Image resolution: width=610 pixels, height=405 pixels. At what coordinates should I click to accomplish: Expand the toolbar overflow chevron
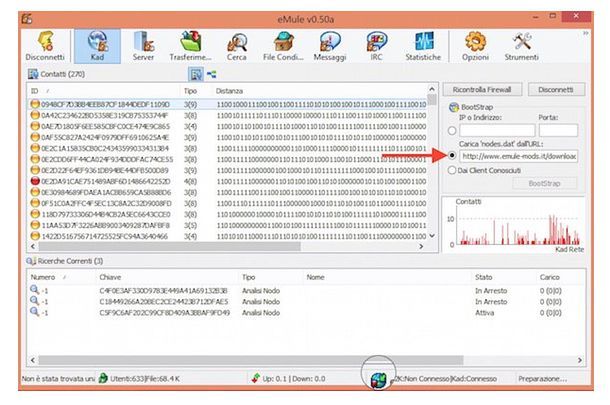585,34
